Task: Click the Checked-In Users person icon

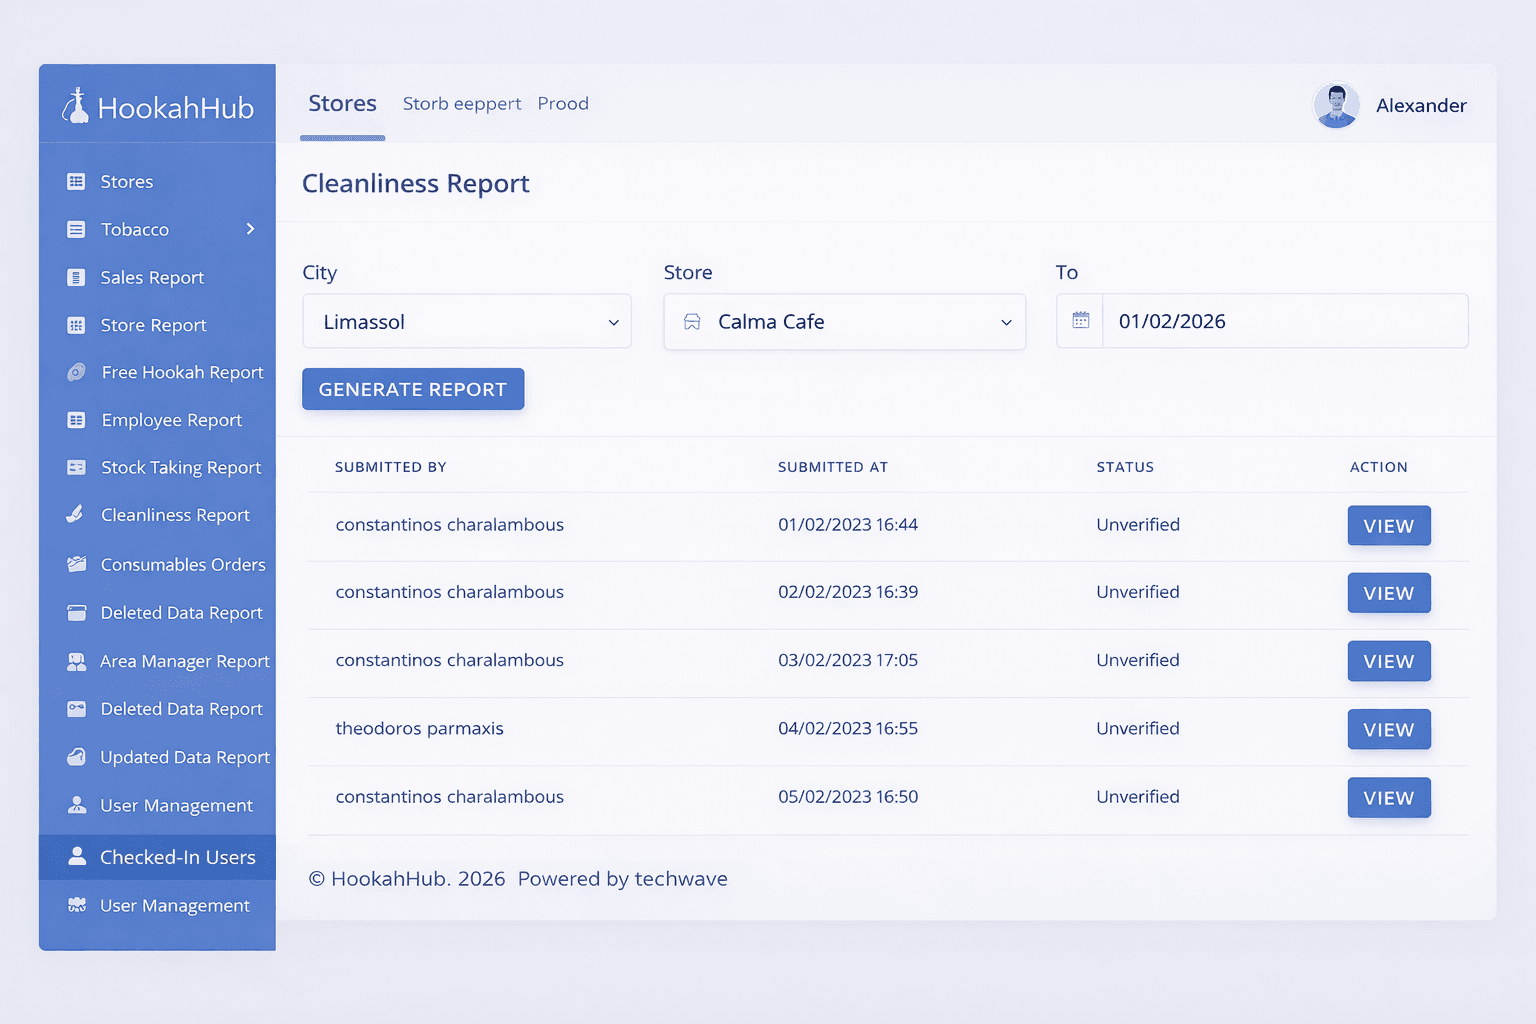Action: point(77,857)
